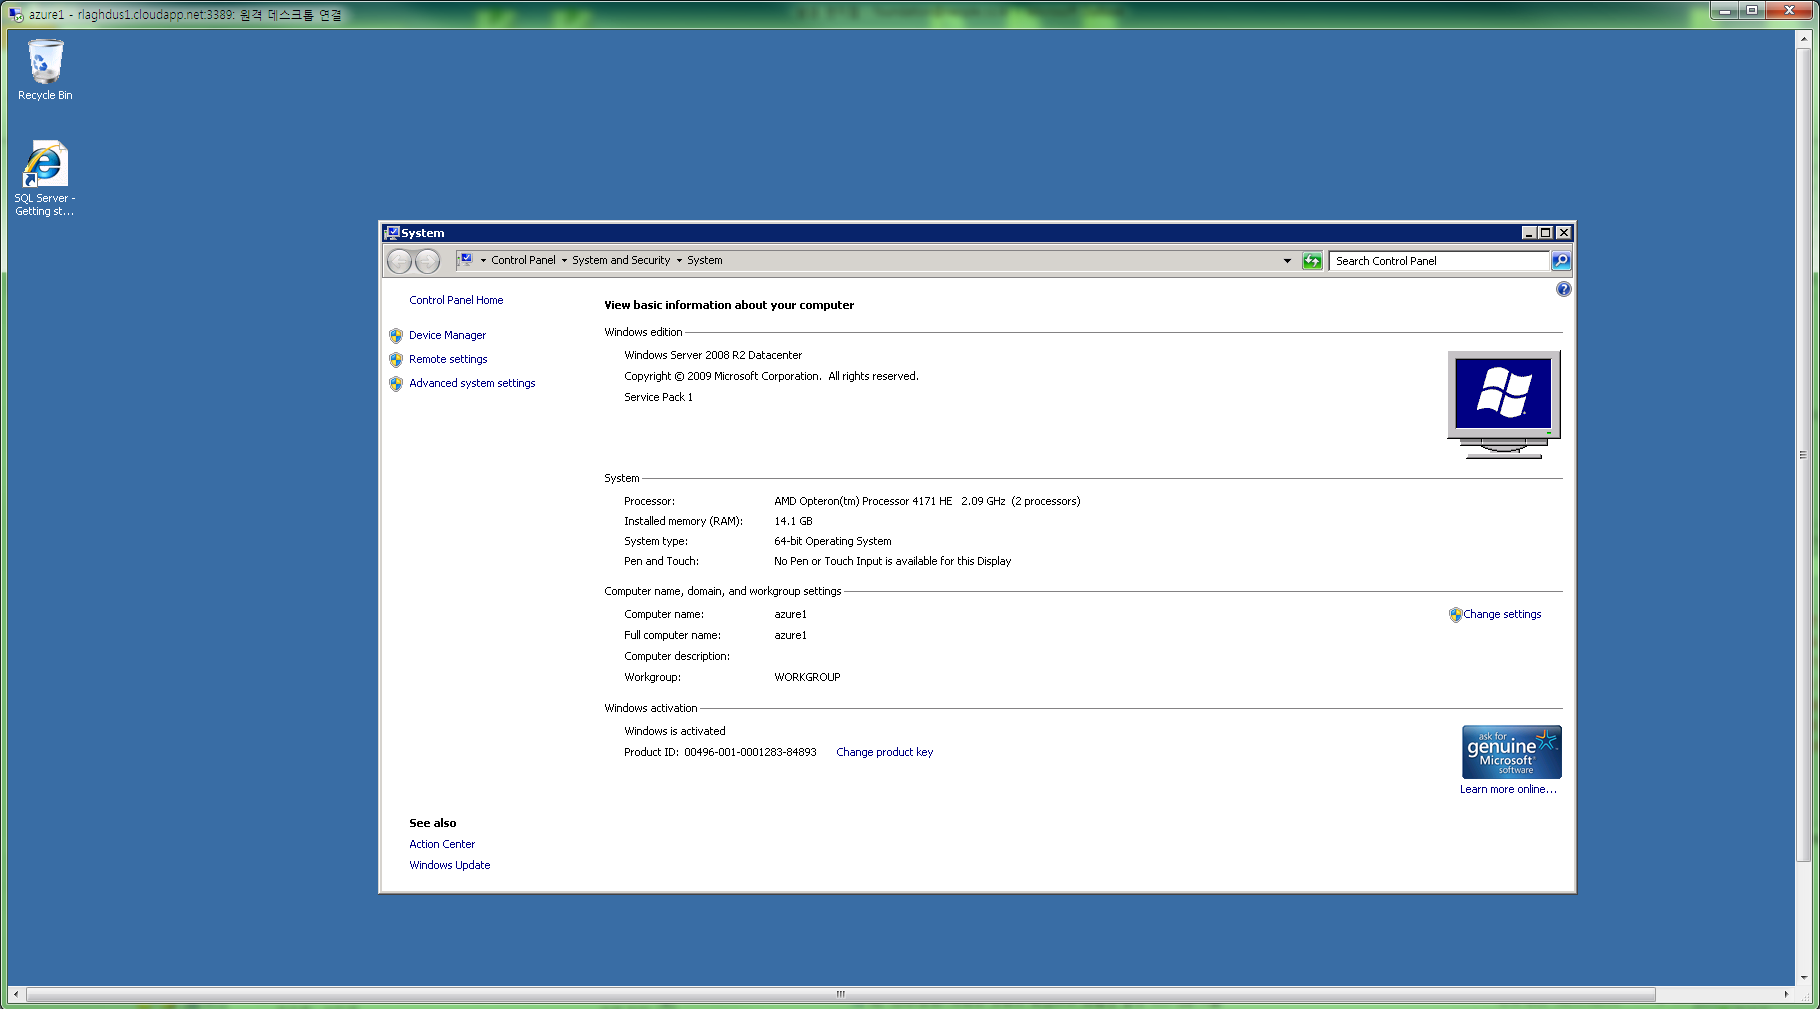1820x1009 pixels.
Task: Click the 'Windows is activated' text
Action: pos(675,731)
